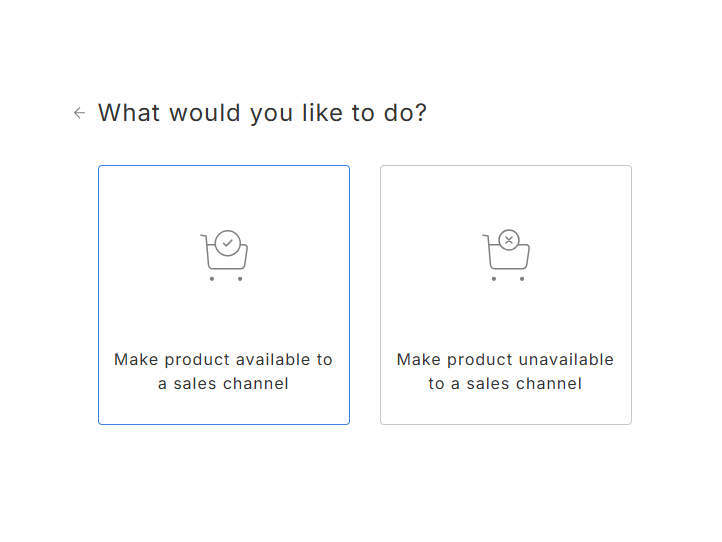Pick the gray-bordered unavailable option card
This screenshot has width=722, height=542.
click(506, 295)
